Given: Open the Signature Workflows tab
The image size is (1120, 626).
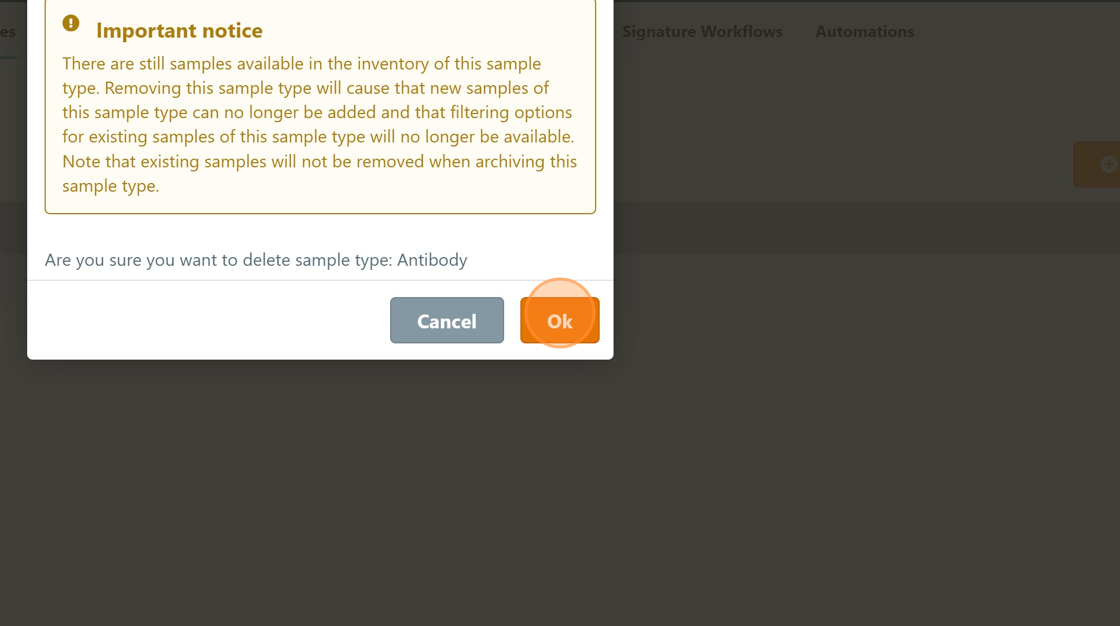Looking at the screenshot, I should tap(702, 31).
